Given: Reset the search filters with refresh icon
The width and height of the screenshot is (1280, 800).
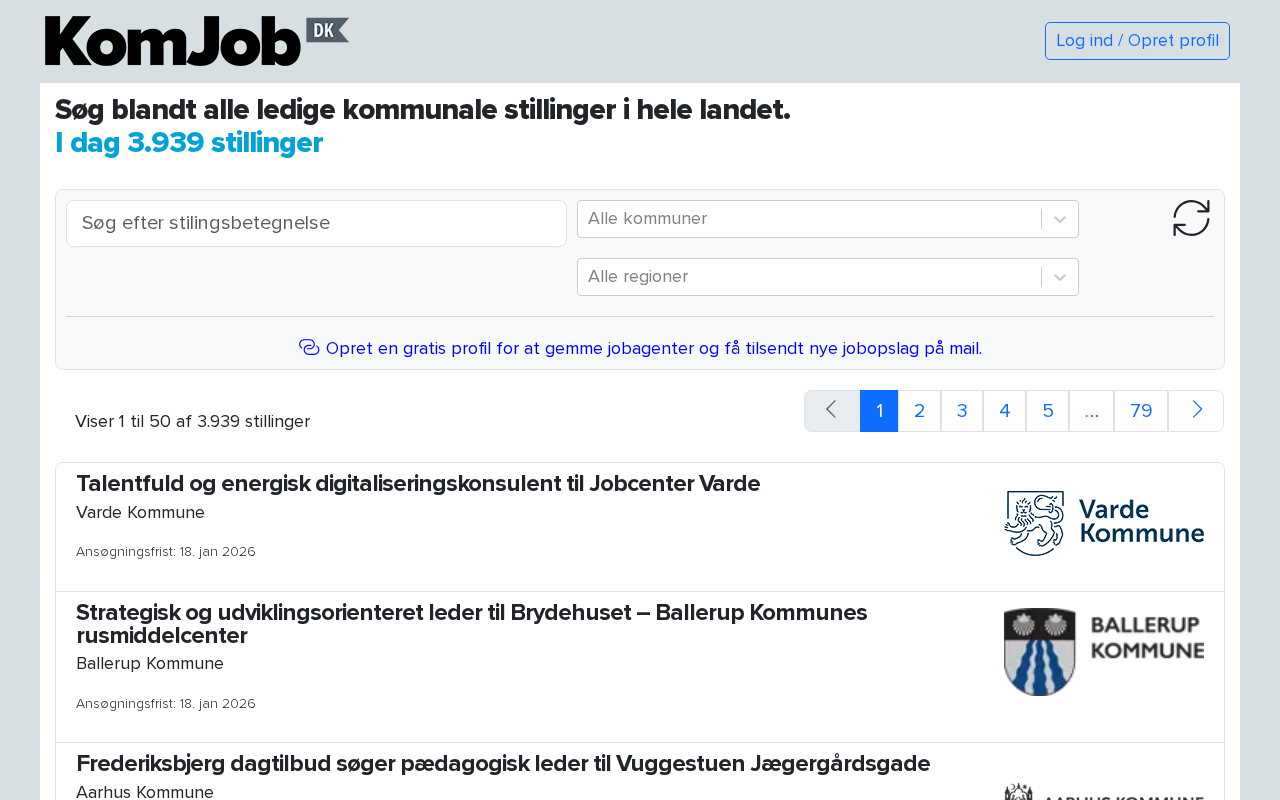Looking at the screenshot, I should pyautogui.click(x=1191, y=218).
